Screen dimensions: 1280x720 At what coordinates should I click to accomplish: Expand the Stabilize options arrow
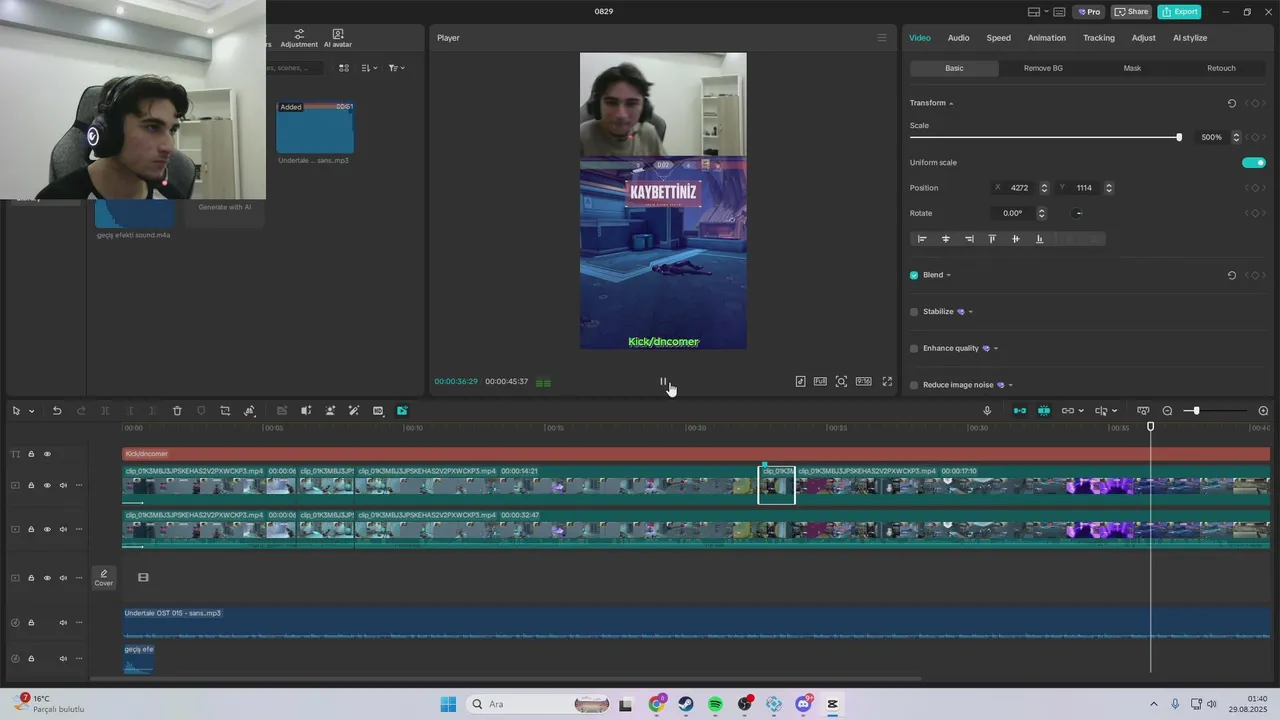click(971, 312)
